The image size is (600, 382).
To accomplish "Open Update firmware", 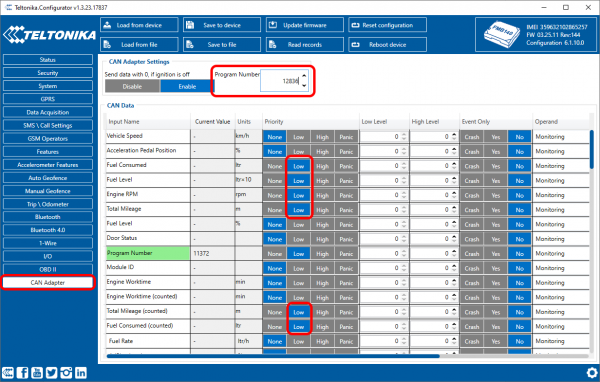I will [305, 25].
